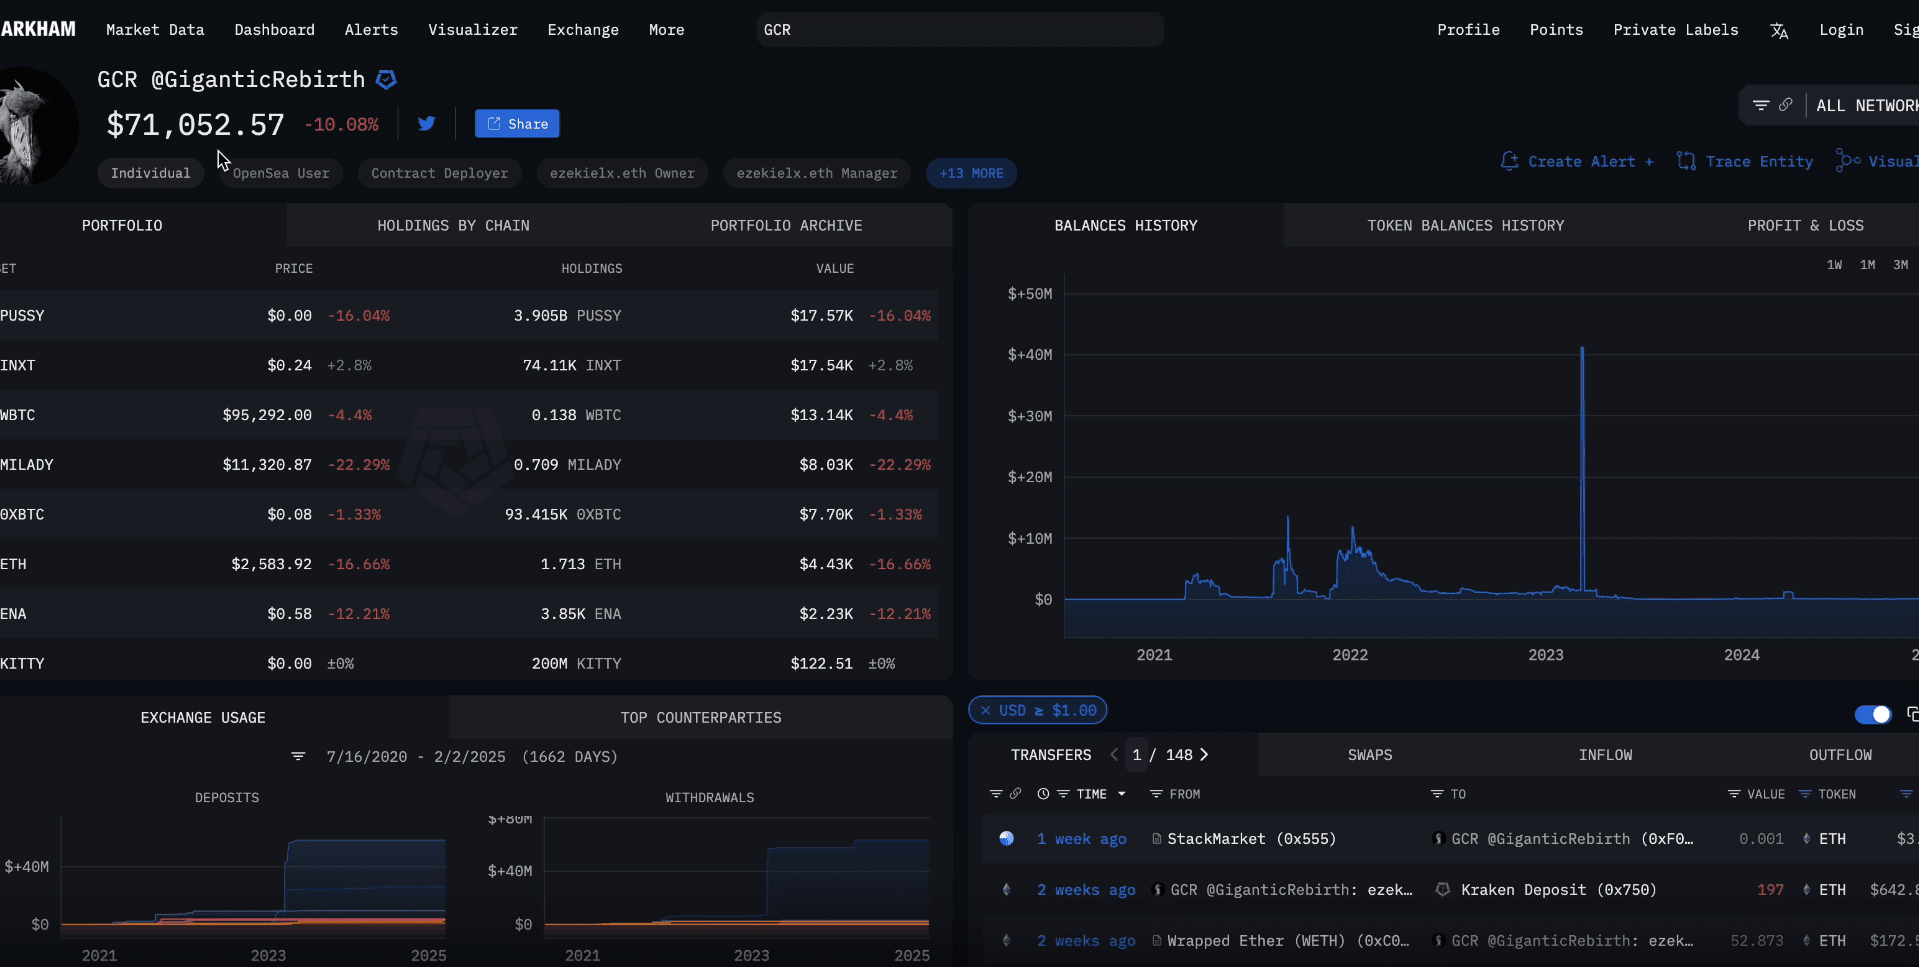The image size is (1919, 967).
Task: Switch to the Portfolio Archive tab
Action: coord(787,225)
